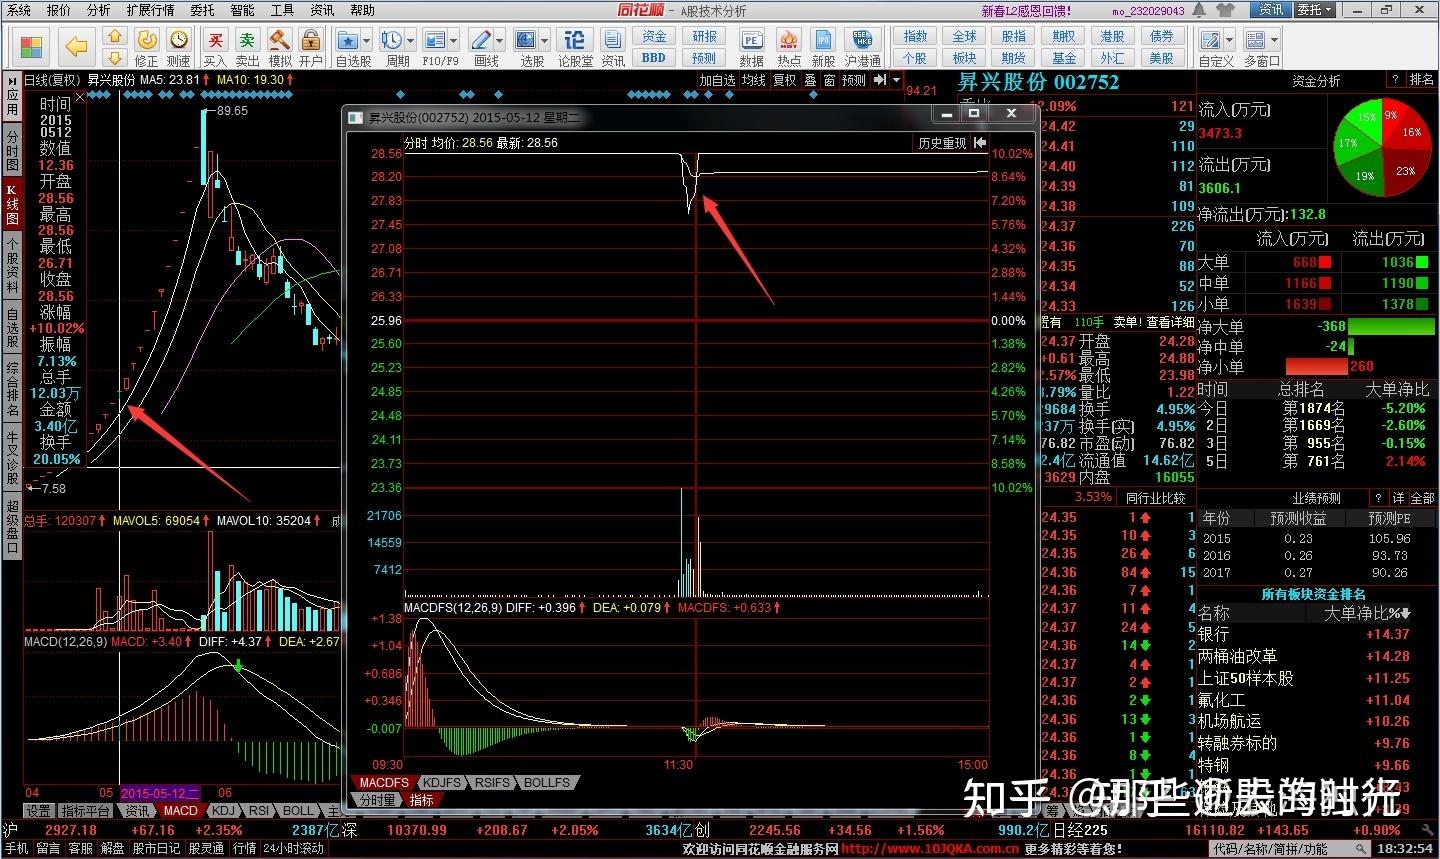Click the 周期 period icon
The height and width of the screenshot is (859, 1440).
392,39
